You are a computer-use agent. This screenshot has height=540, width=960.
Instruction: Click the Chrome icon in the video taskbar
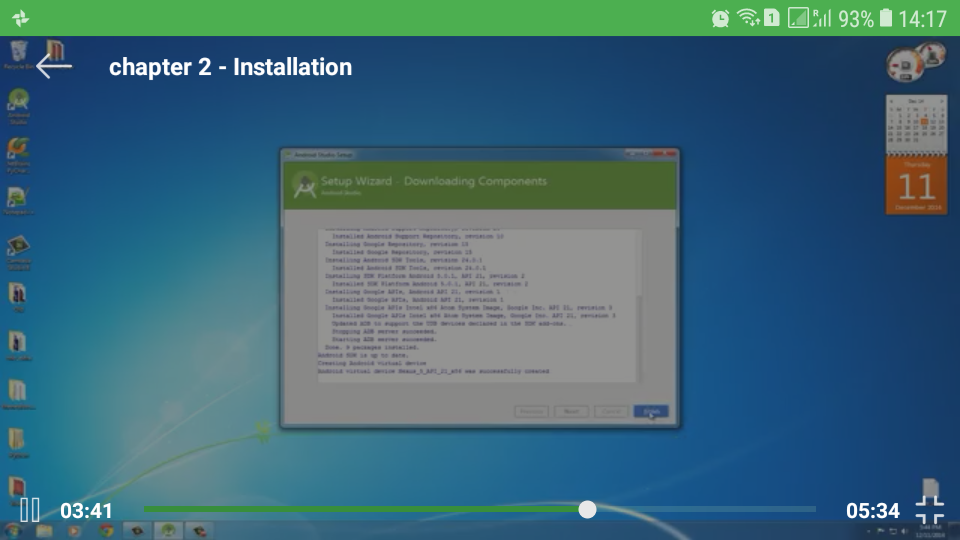pyautogui.click(x=107, y=530)
